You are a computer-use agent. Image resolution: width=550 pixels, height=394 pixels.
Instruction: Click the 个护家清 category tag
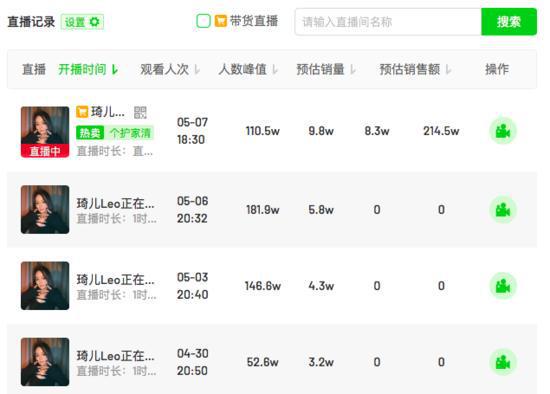pyautogui.click(x=130, y=133)
